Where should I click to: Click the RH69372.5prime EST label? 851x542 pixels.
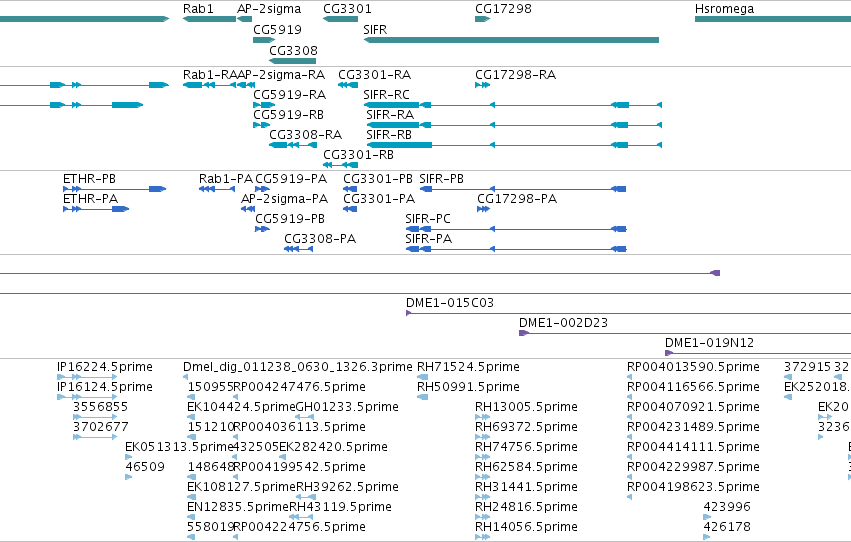point(526,427)
